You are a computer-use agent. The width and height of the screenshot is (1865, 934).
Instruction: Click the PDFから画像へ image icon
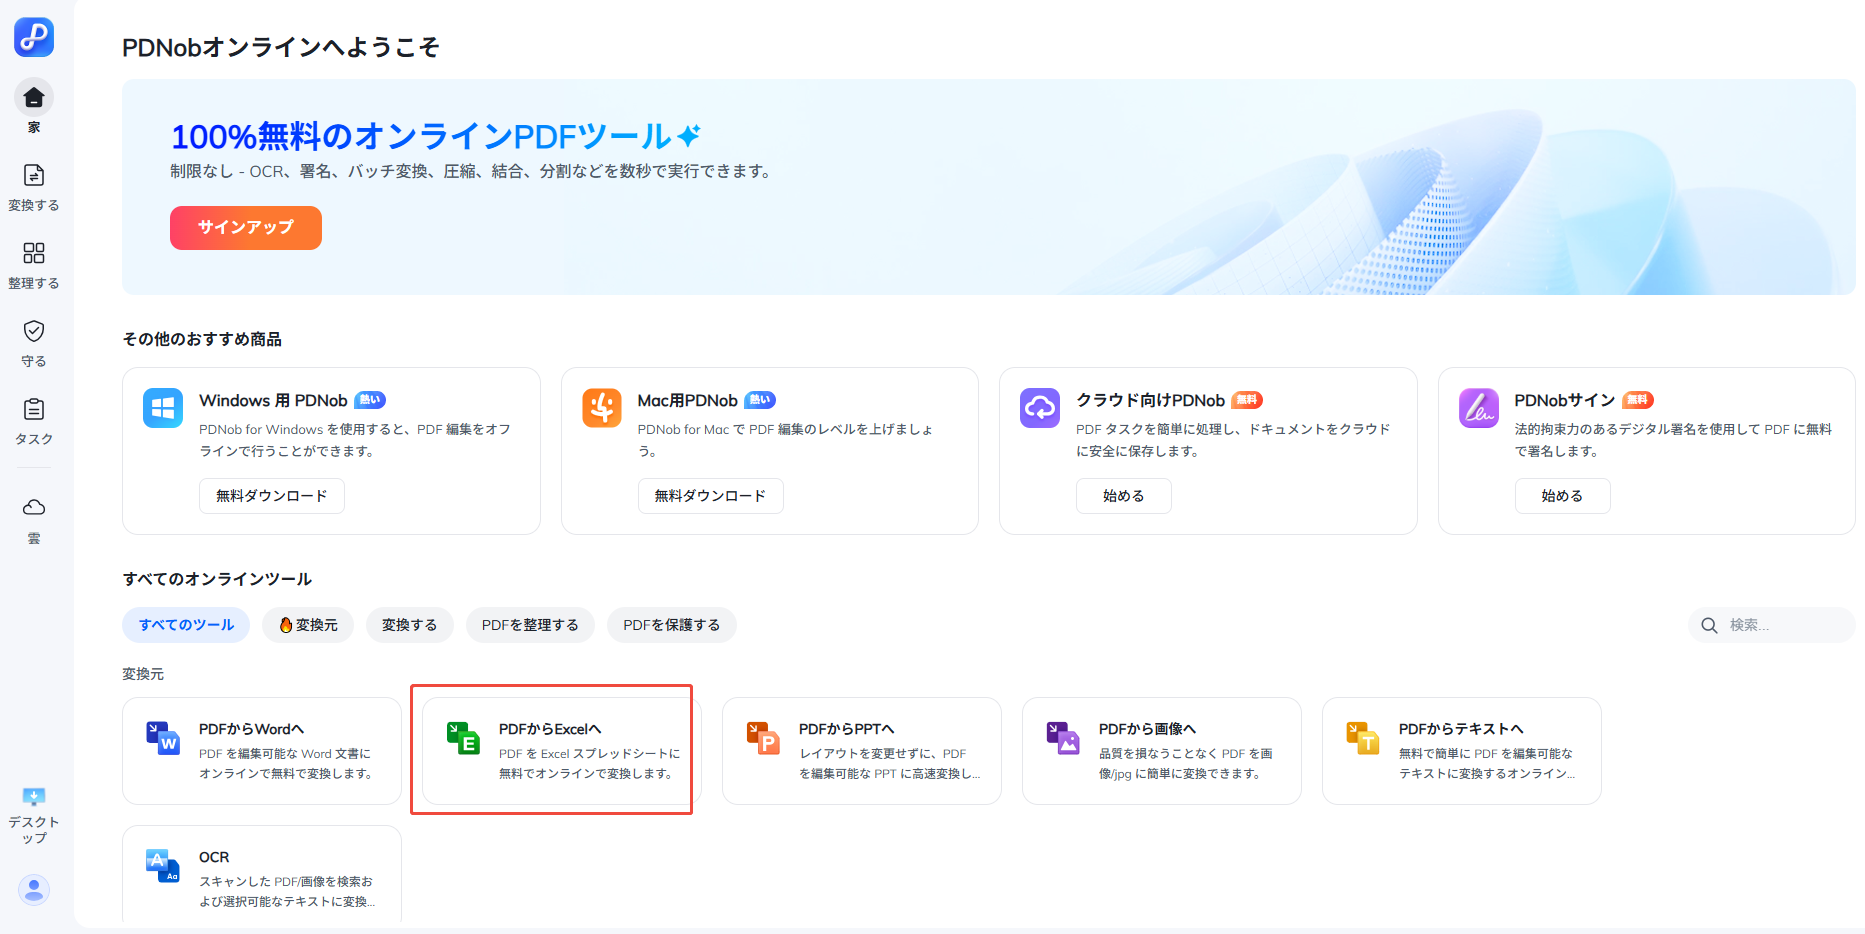click(x=1063, y=738)
